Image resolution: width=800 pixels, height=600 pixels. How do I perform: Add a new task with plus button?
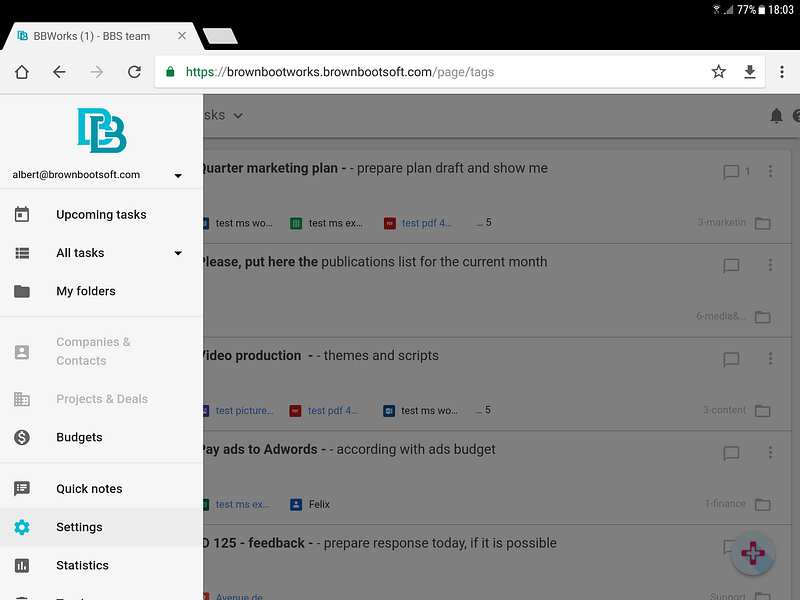(753, 554)
